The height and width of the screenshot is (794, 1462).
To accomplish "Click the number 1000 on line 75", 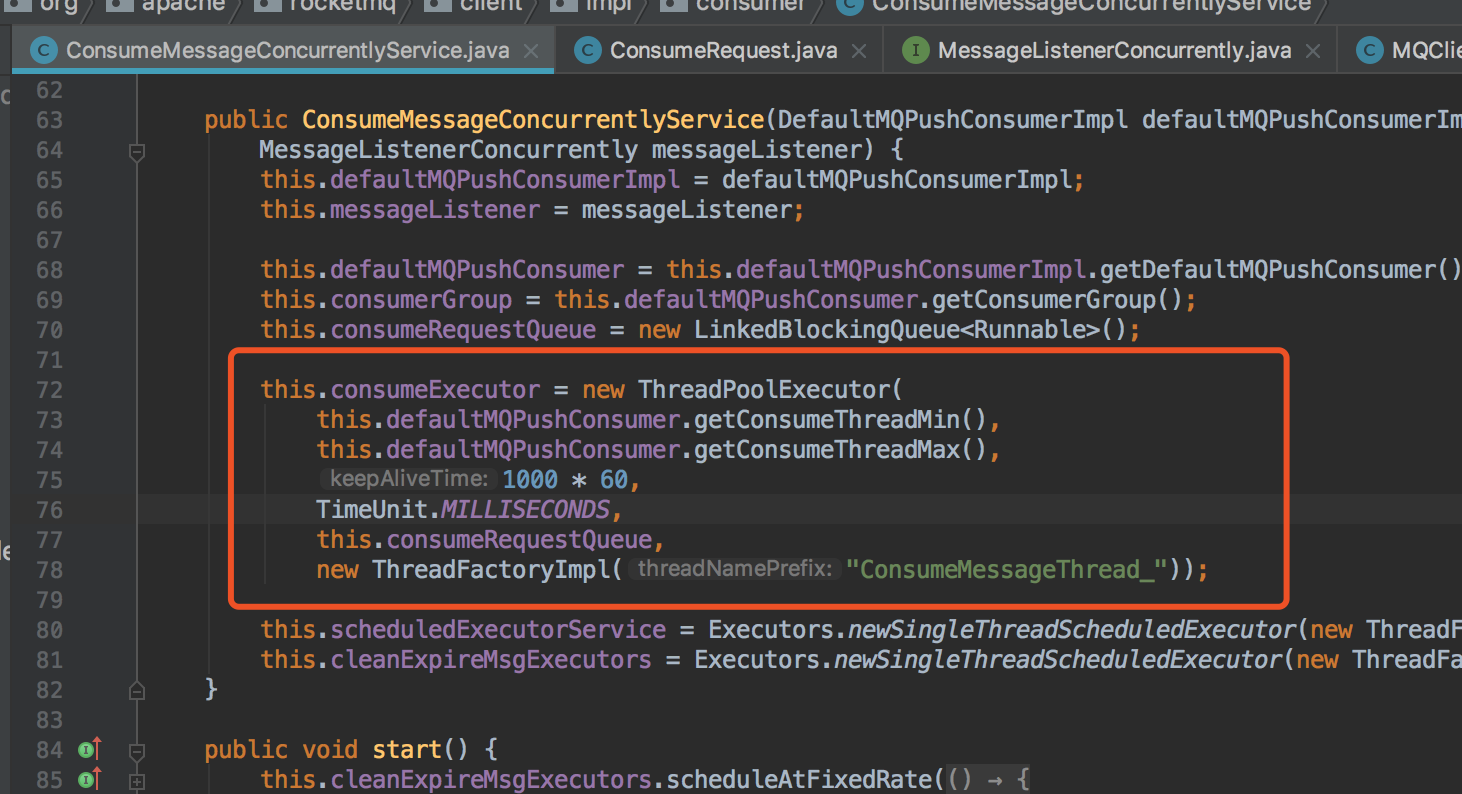I will [x=530, y=480].
